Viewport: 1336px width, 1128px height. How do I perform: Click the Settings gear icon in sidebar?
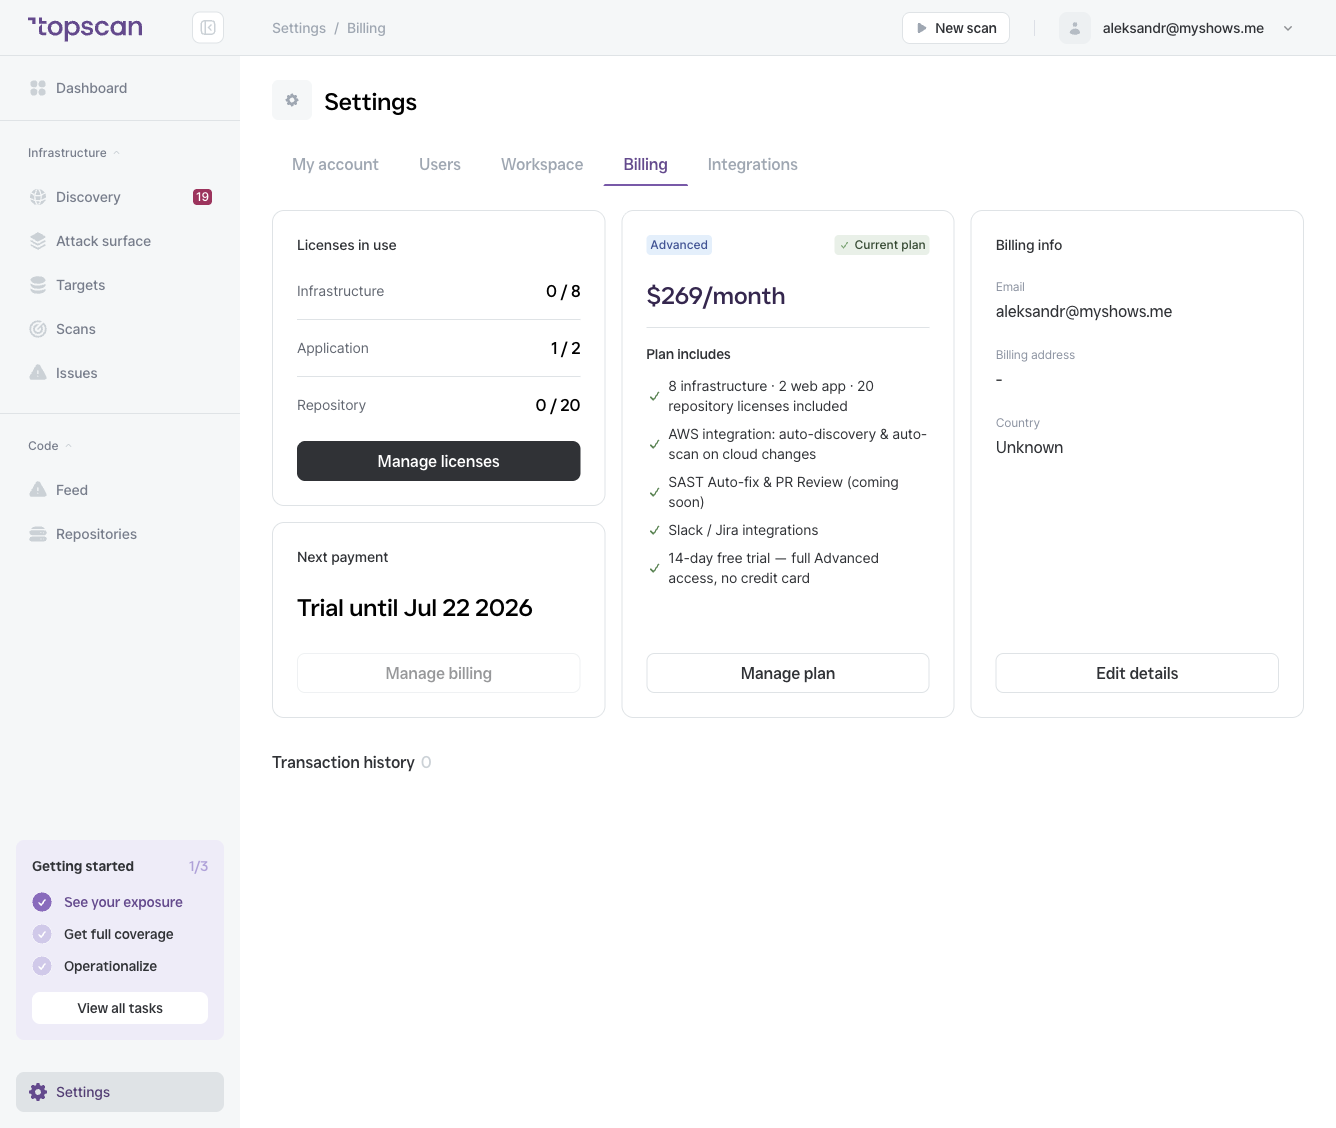click(x=38, y=1092)
